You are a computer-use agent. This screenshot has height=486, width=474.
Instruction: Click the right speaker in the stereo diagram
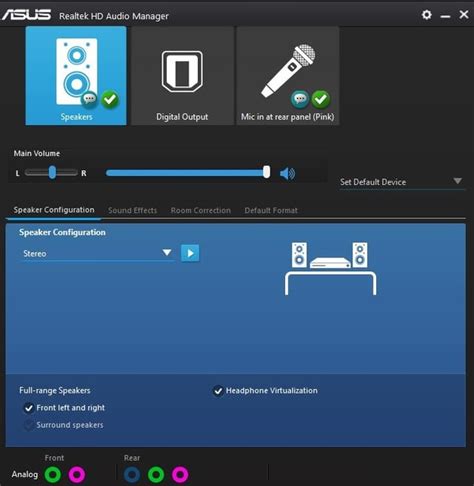[360, 255]
